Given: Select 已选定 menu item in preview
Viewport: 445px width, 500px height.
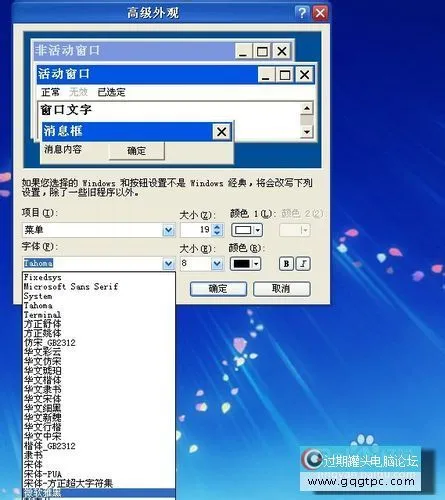Looking at the screenshot, I should pos(111,92).
